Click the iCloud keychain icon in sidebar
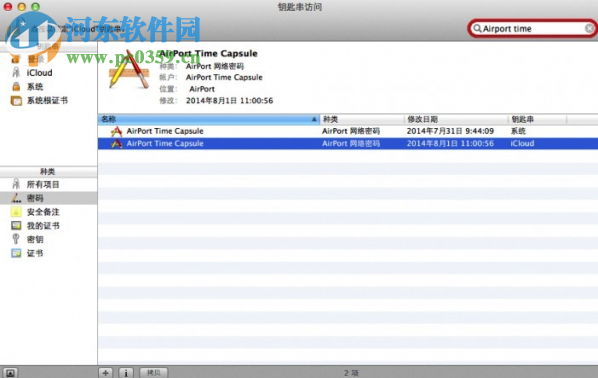 [16, 72]
